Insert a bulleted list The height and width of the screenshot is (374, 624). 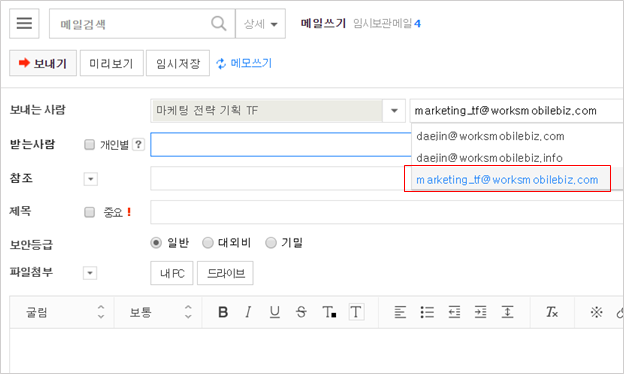coord(427,312)
